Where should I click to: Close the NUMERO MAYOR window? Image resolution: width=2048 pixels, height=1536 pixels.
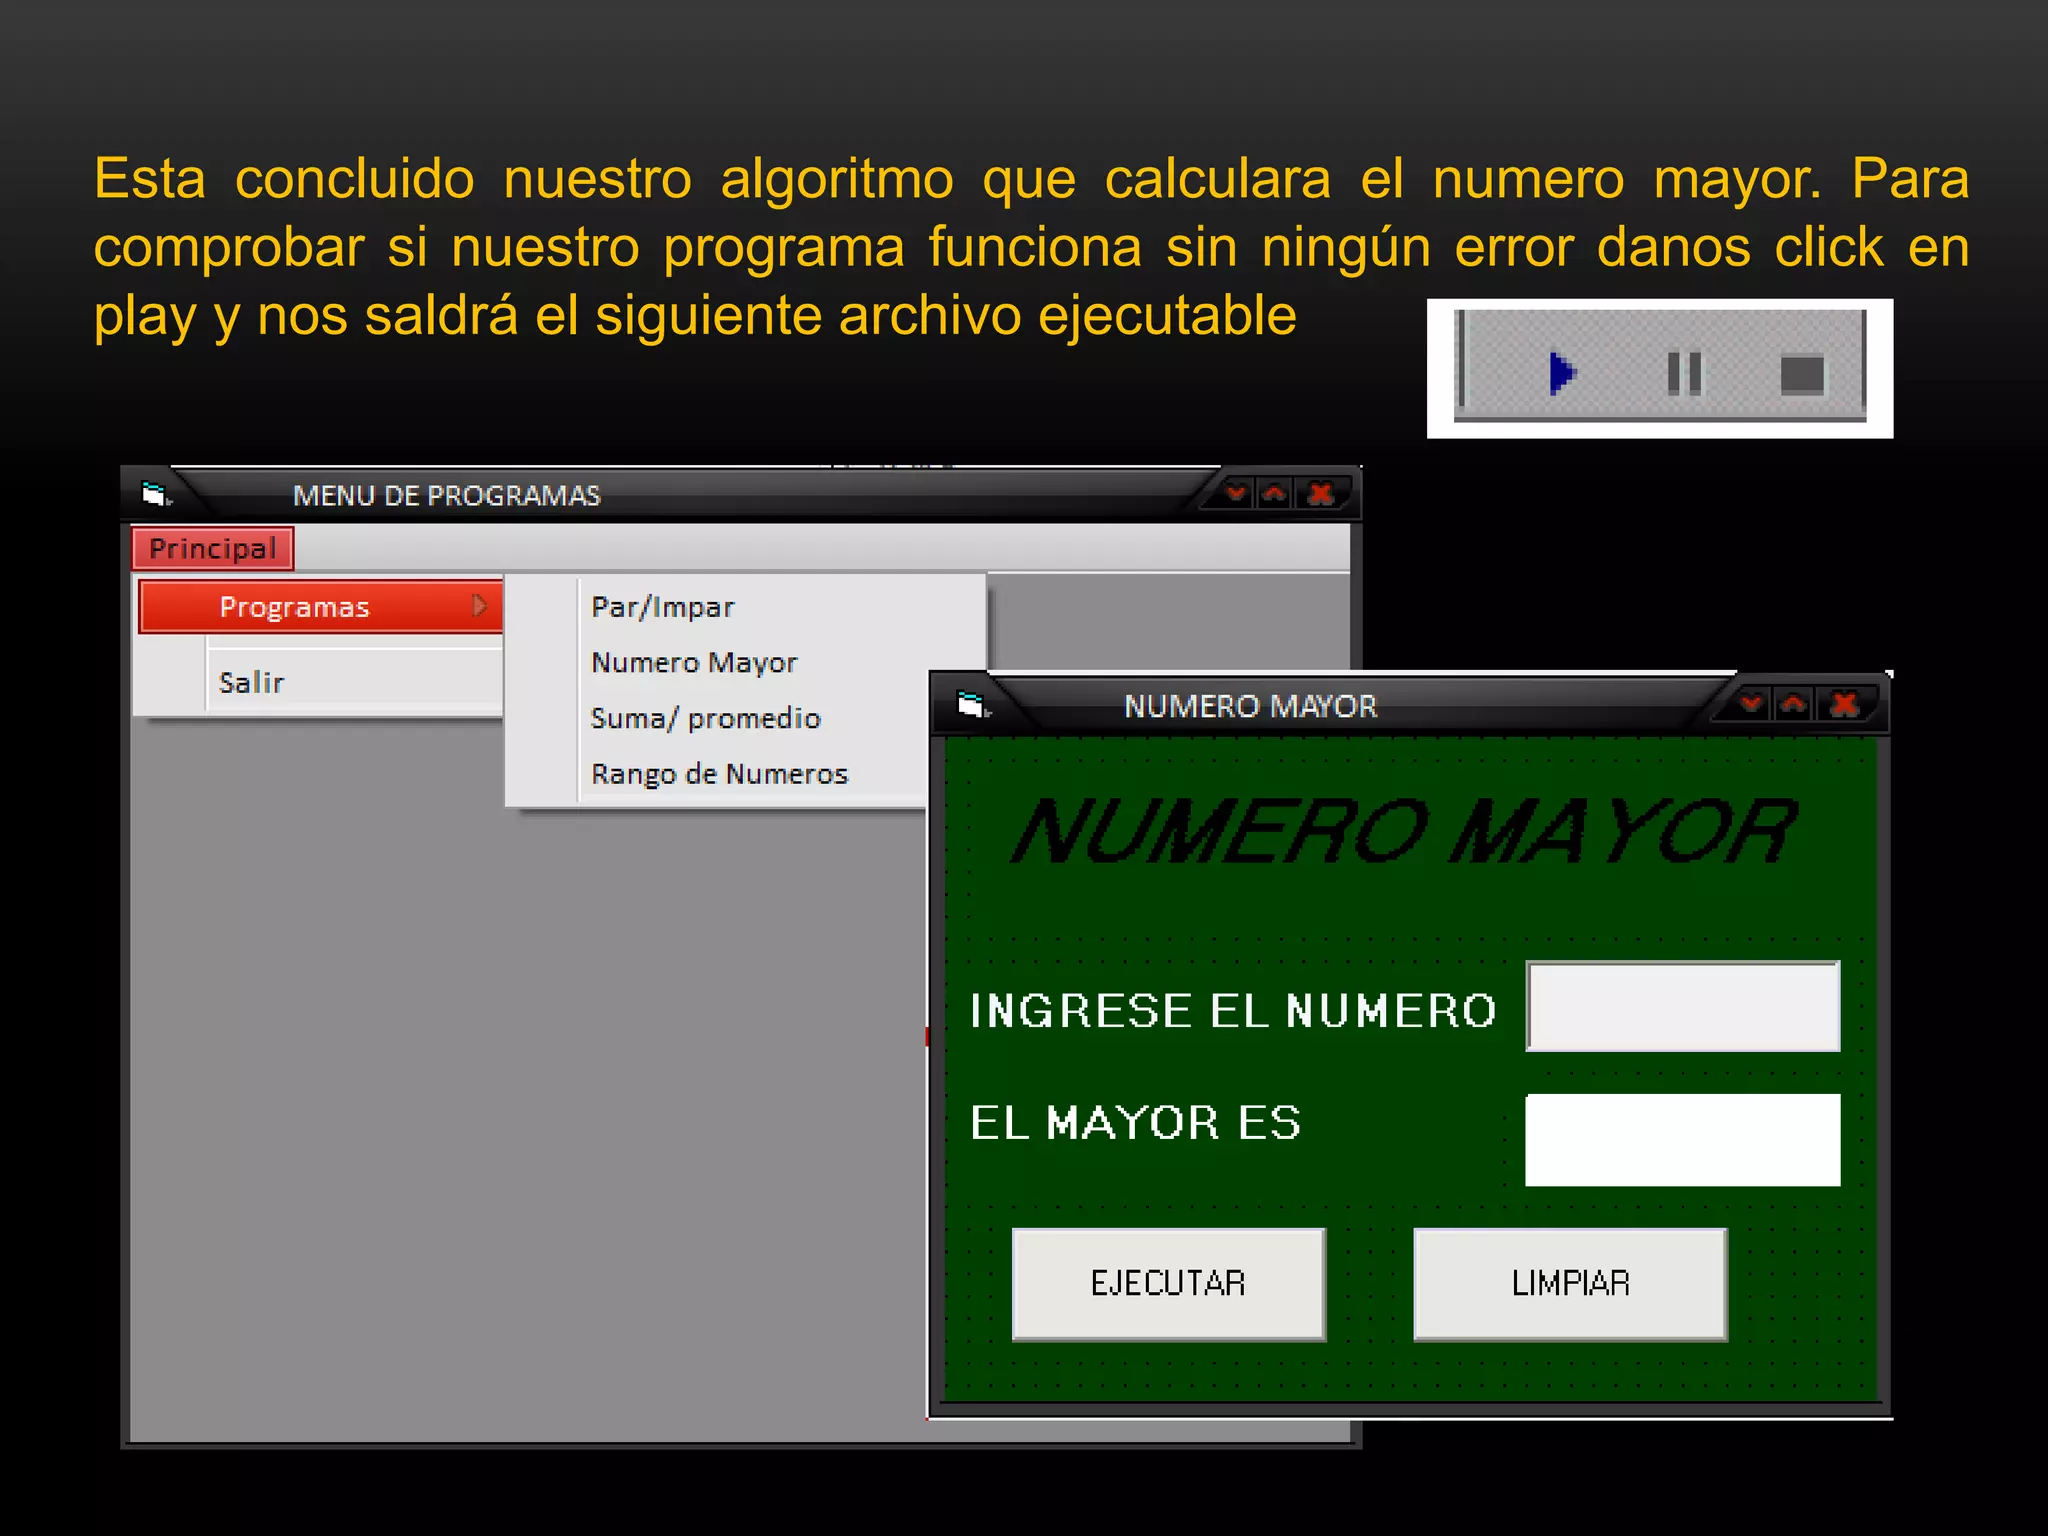[1845, 704]
